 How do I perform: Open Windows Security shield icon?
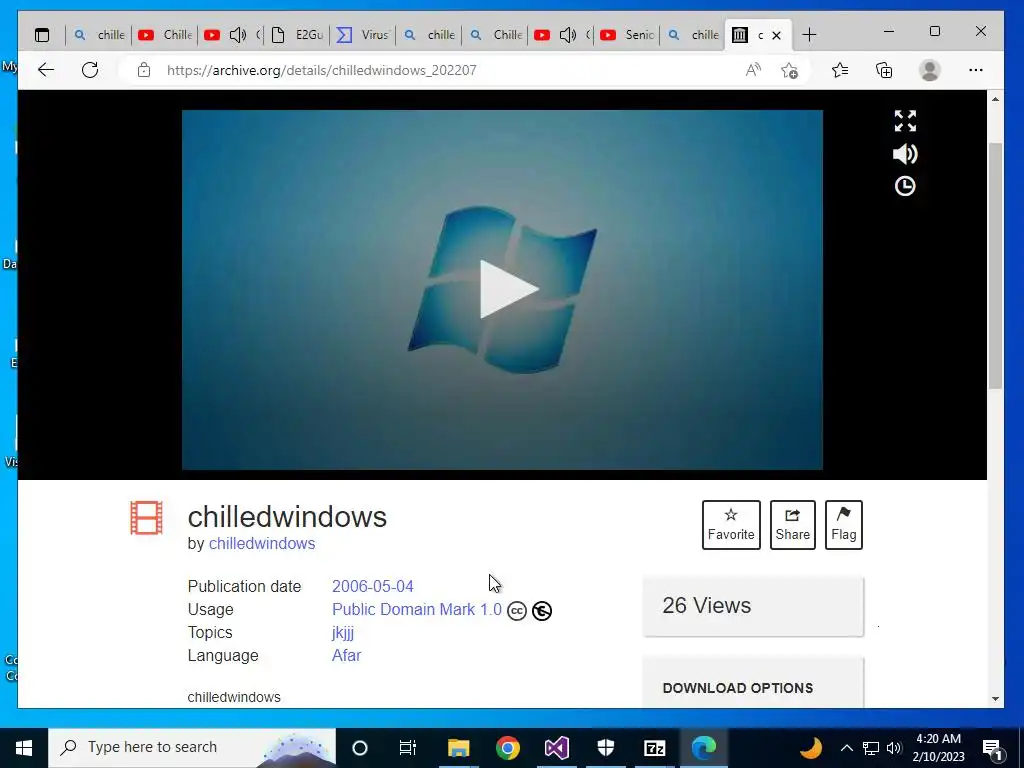tap(606, 748)
